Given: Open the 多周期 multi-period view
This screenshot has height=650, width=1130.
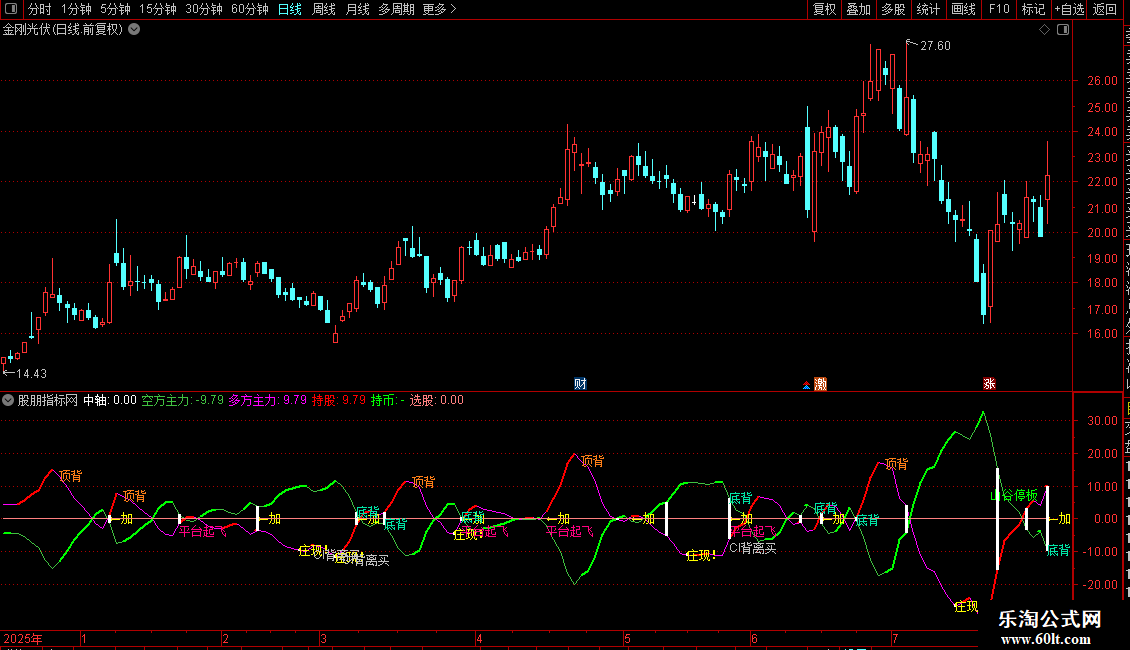Looking at the screenshot, I should [396, 9].
